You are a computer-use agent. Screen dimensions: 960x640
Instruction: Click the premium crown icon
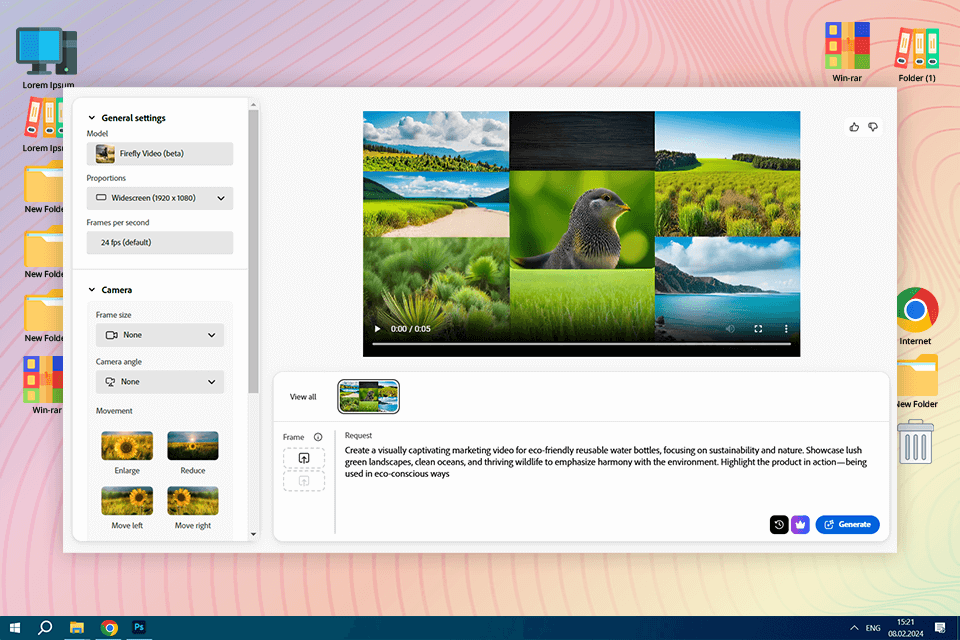(x=800, y=524)
